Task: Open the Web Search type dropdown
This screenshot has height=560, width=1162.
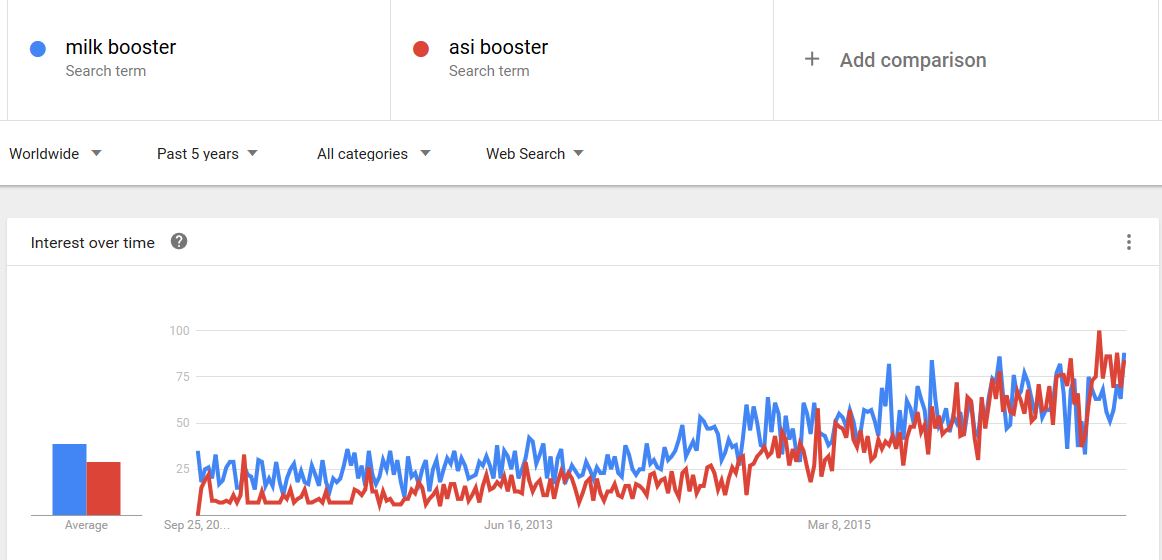Action: coord(535,153)
